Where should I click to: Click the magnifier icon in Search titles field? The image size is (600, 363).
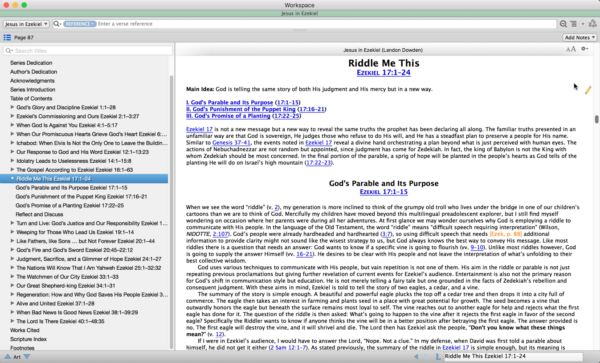pyautogui.click(x=9, y=50)
